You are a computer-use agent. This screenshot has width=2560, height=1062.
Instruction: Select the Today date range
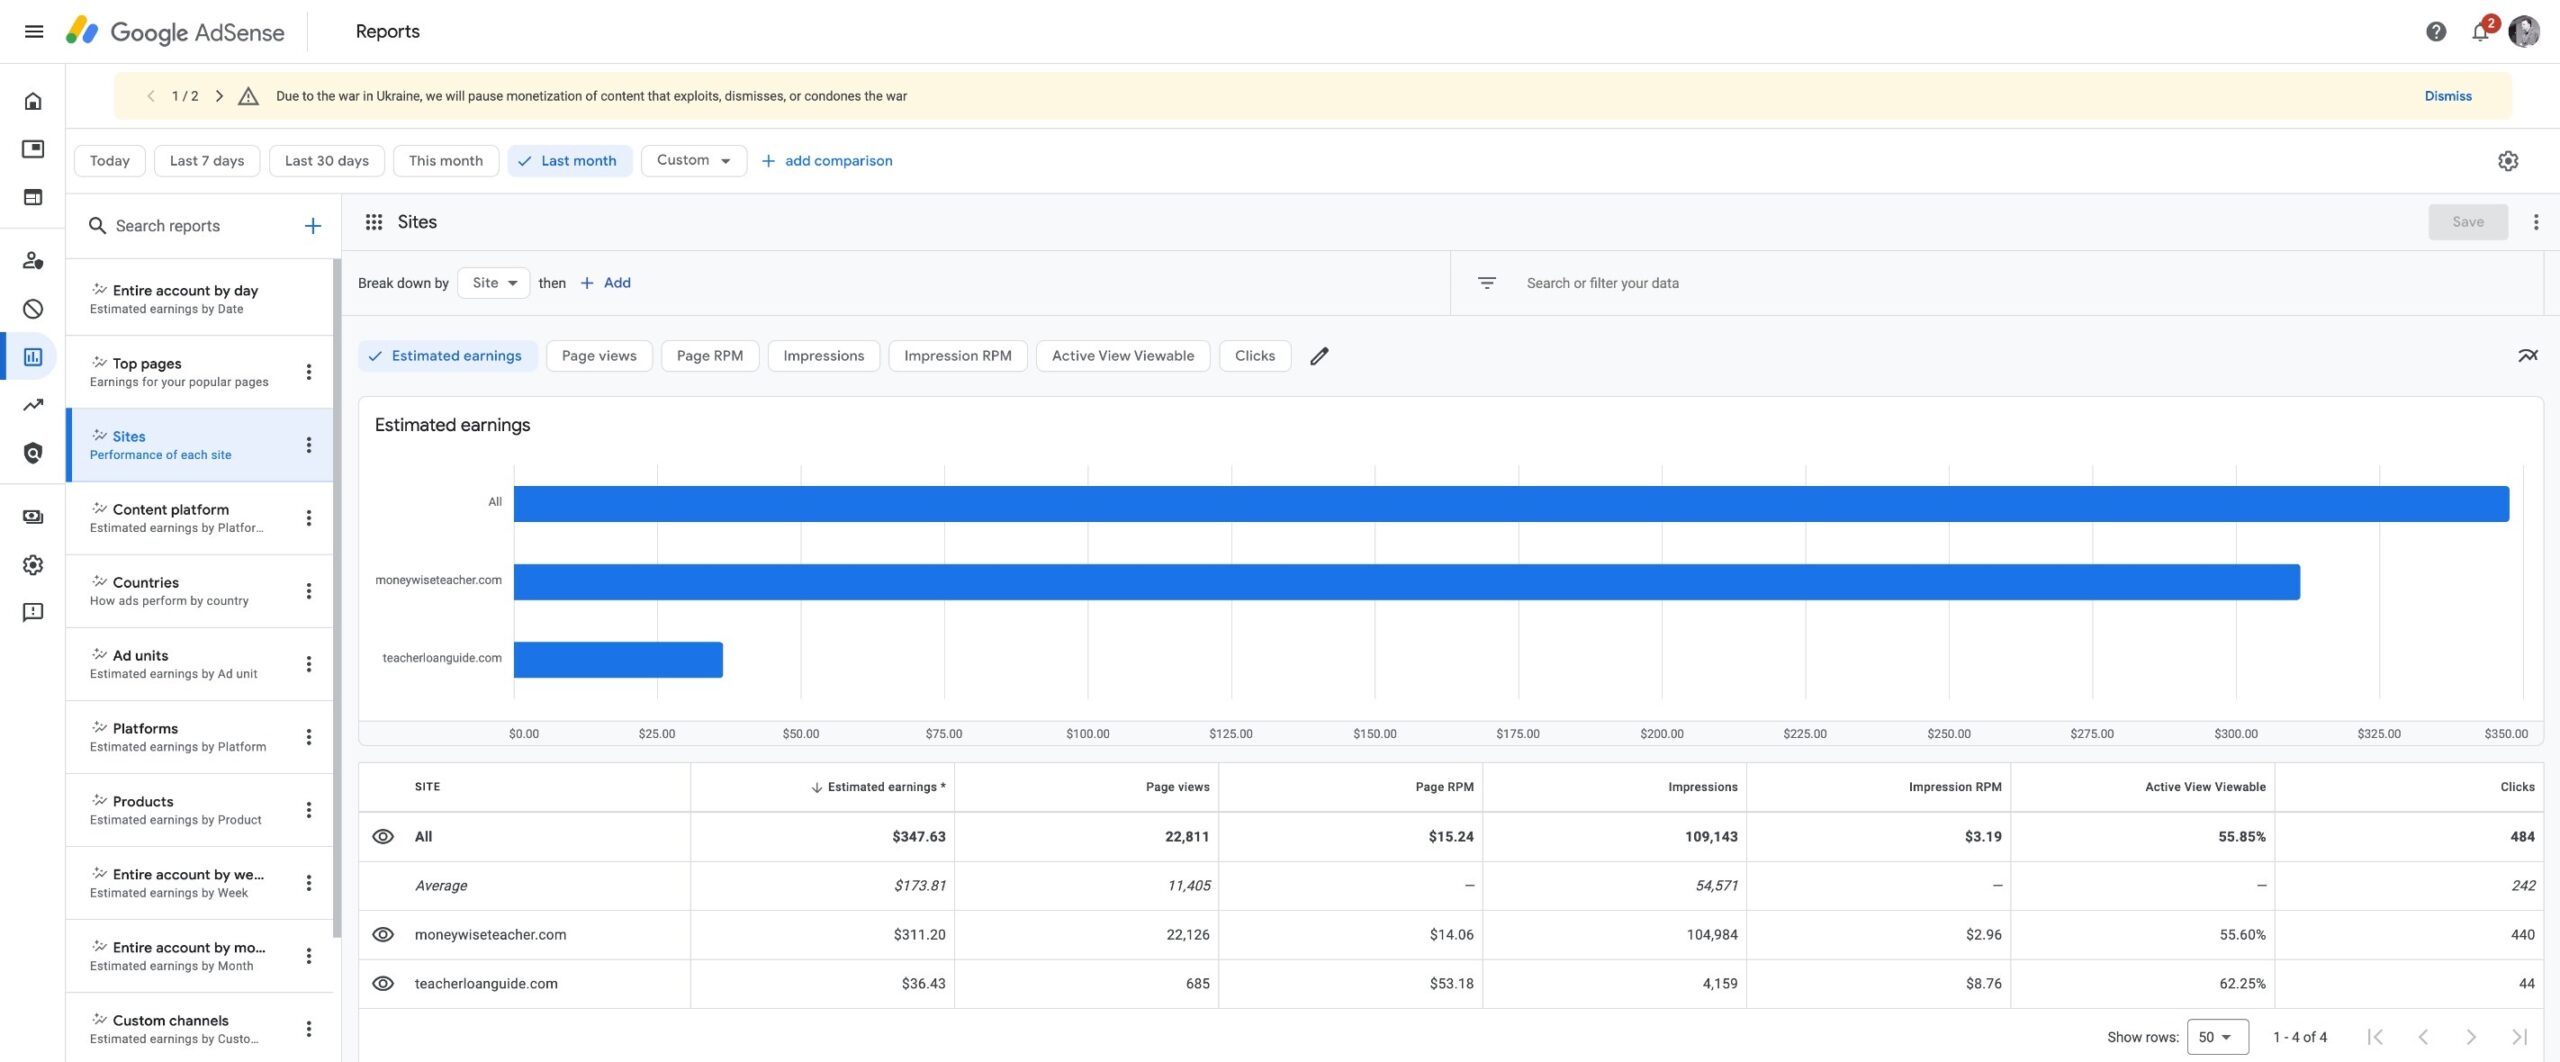tap(110, 160)
